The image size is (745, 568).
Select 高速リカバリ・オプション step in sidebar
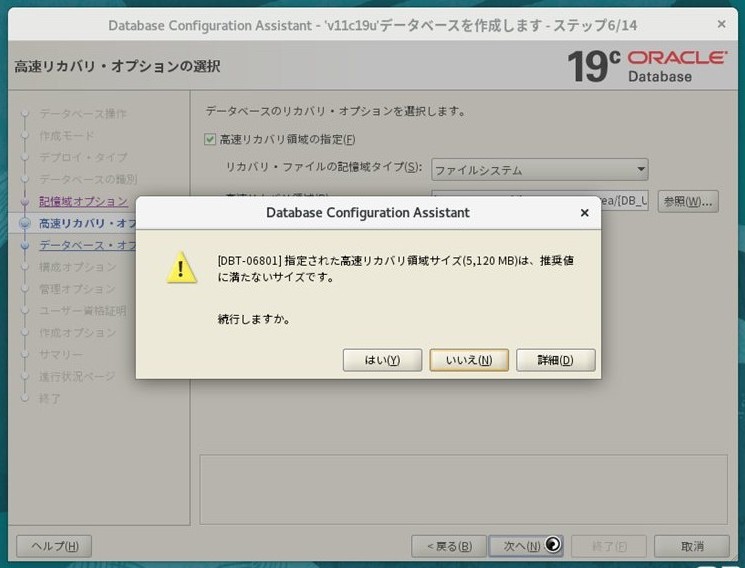pyautogui.click(x=87, y=223)
